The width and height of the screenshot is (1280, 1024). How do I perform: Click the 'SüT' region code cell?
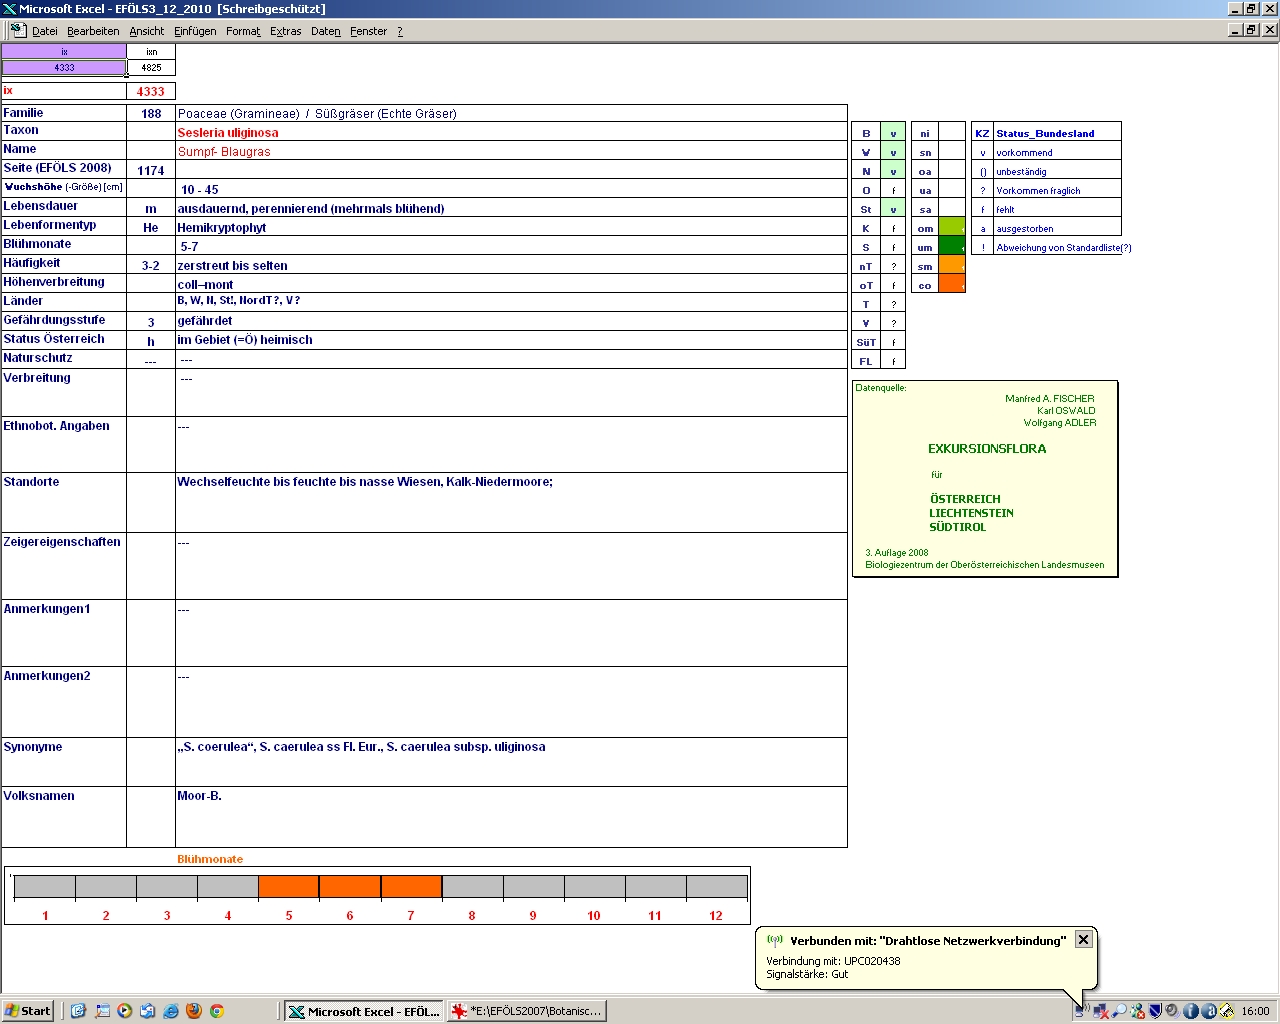coord(866,342)
